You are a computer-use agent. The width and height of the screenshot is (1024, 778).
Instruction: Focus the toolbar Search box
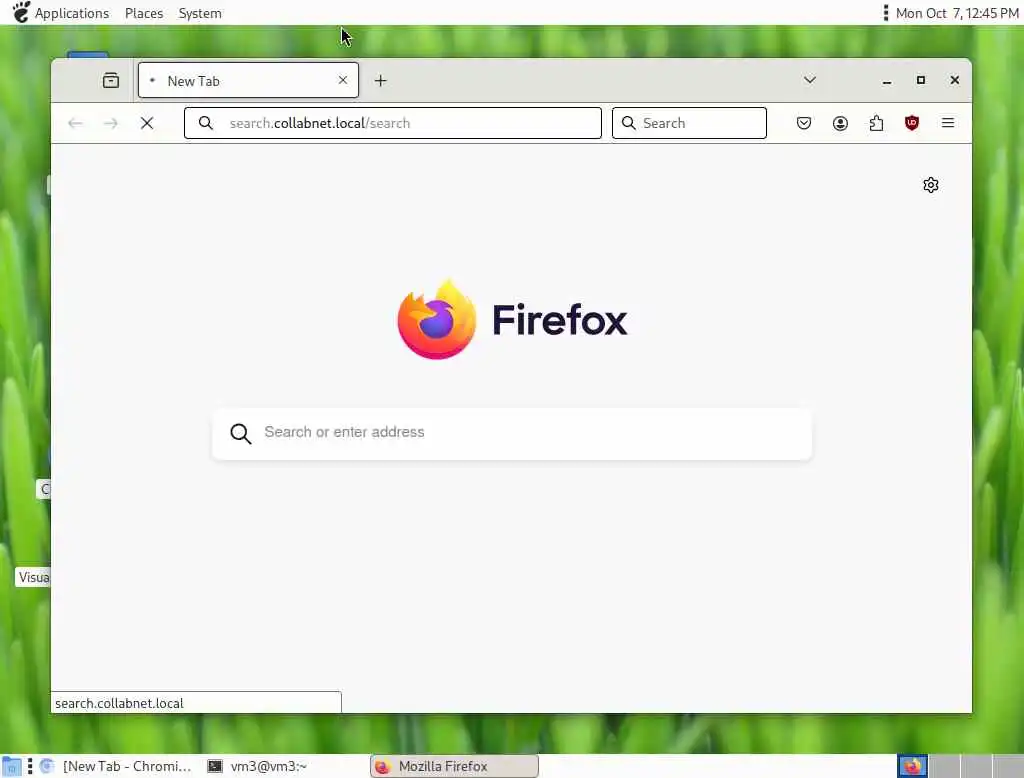pyautogui.click(x=689, y=123)
